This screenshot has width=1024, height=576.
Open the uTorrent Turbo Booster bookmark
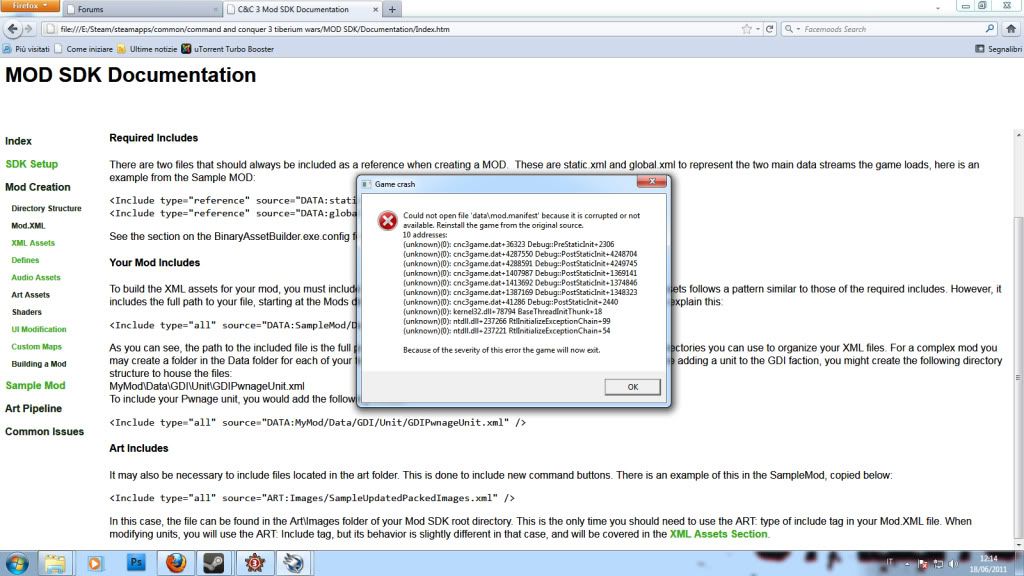[x=227, y=49]
